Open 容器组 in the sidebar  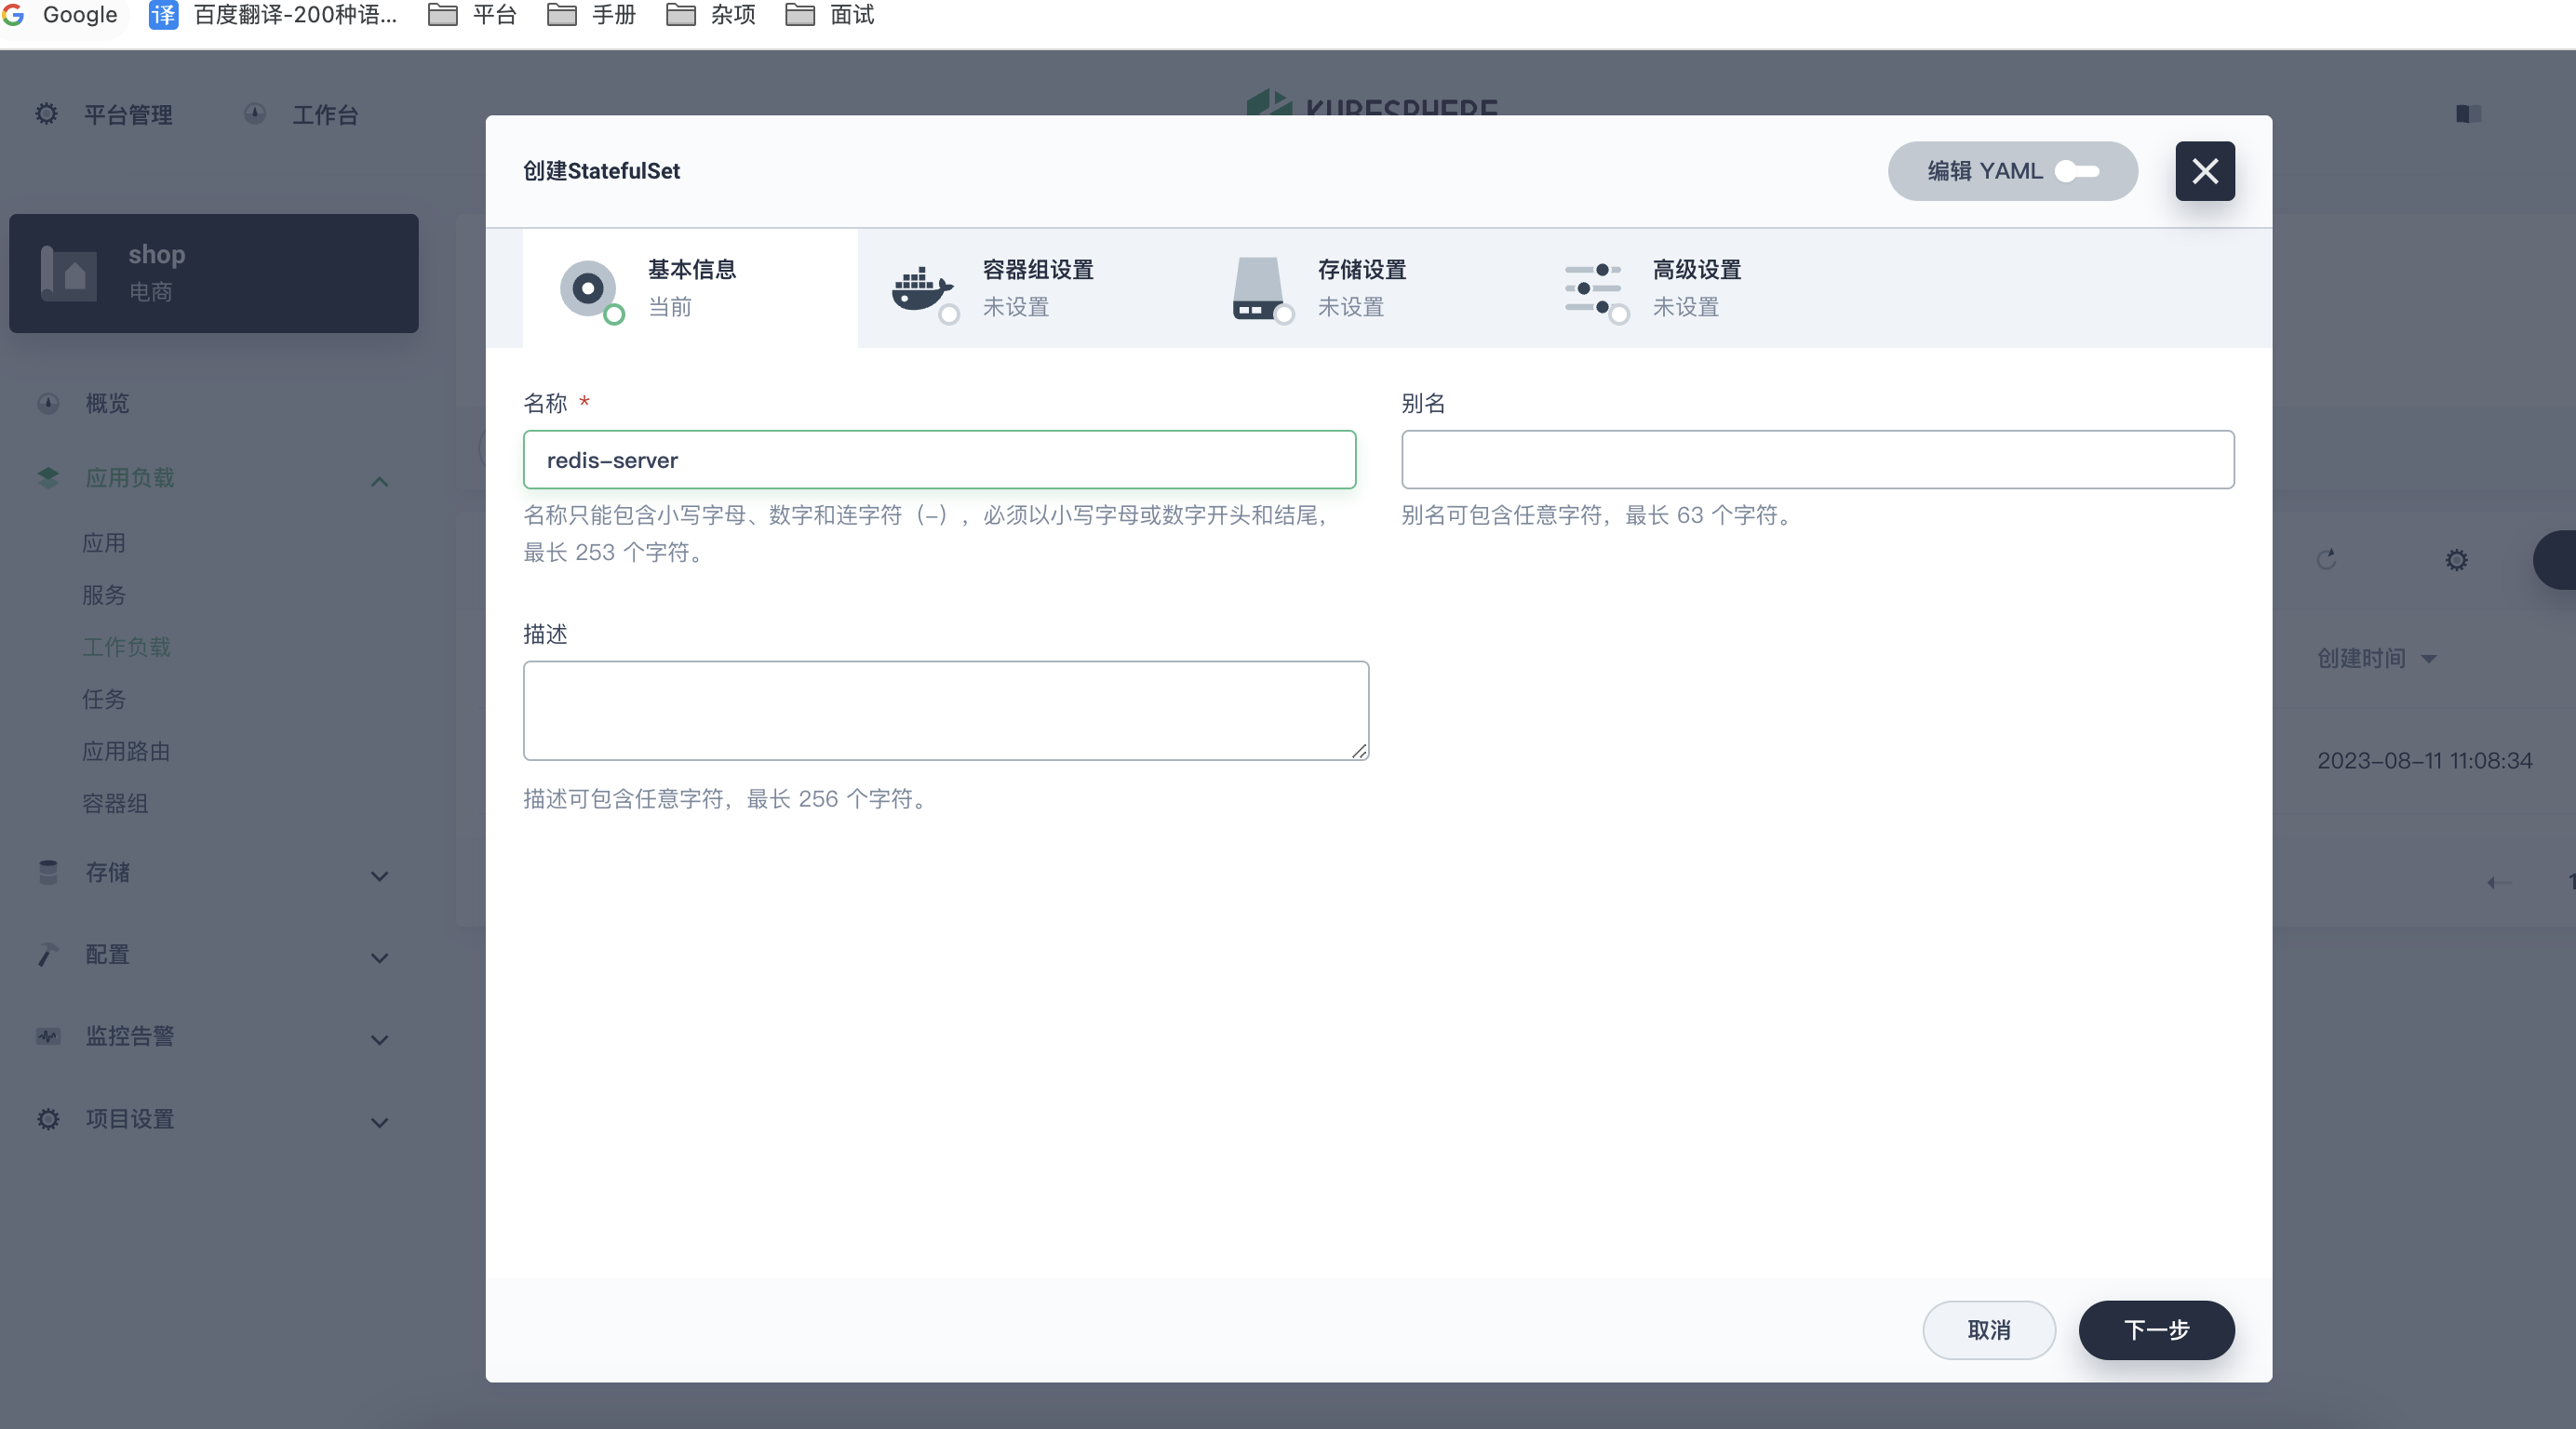pos(115,803)
